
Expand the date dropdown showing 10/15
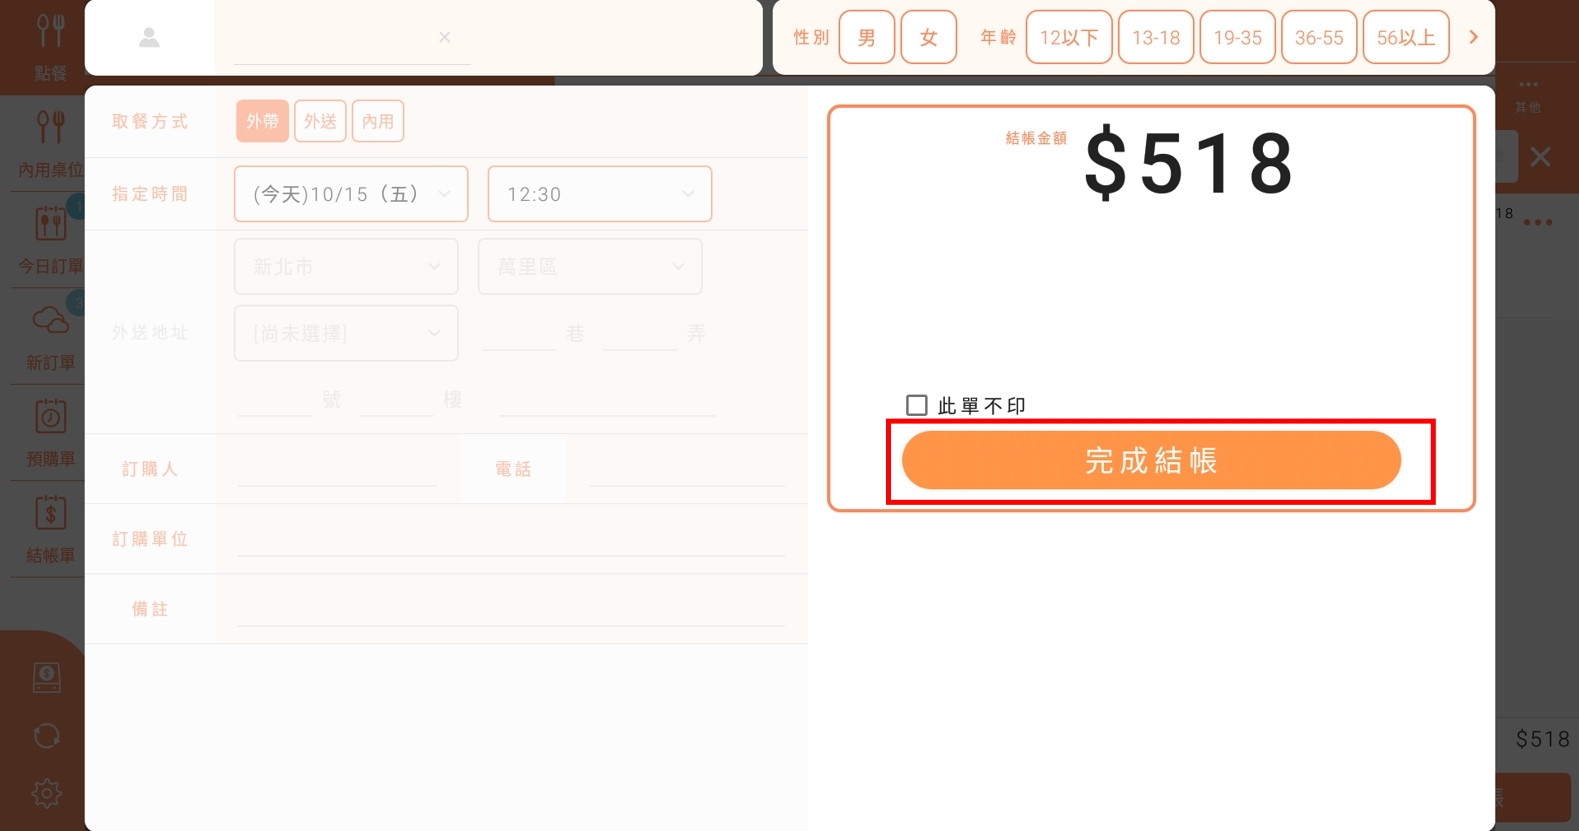pyautogui.click(x=350, y=194)
